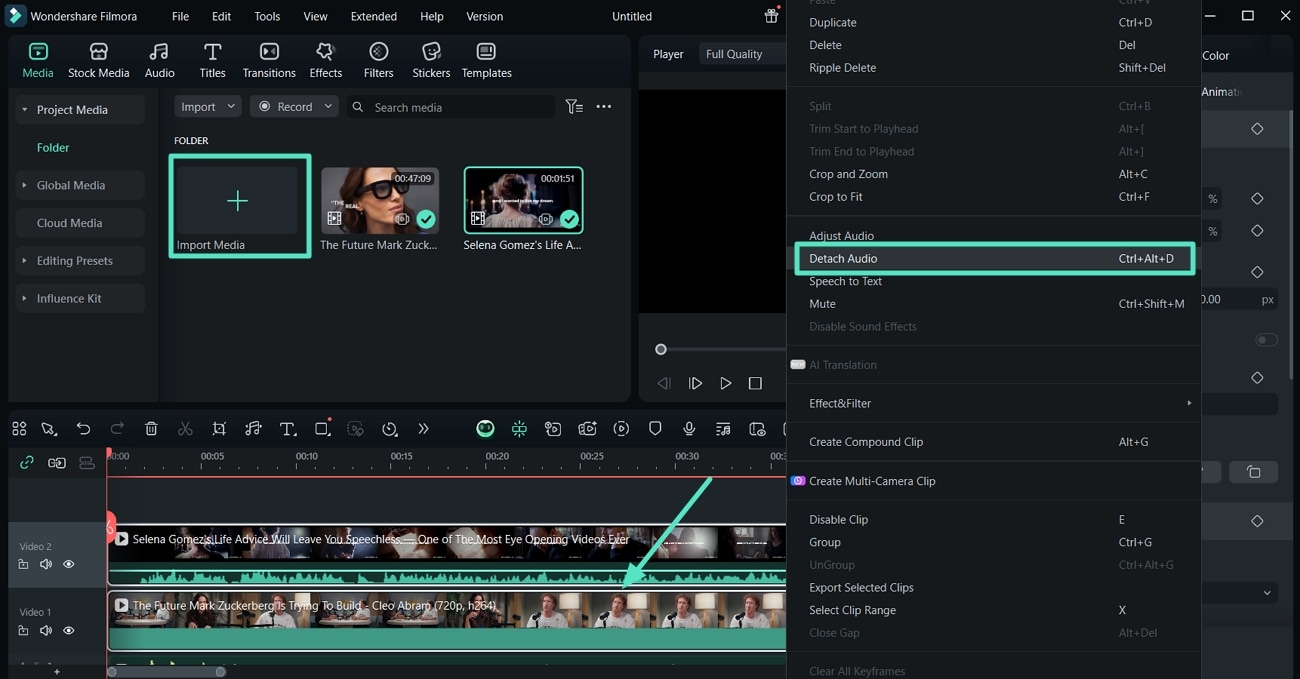Click the gift icon in title bar
The width and height of the screenshot is (1300, 679).
[x=771, y=16]
